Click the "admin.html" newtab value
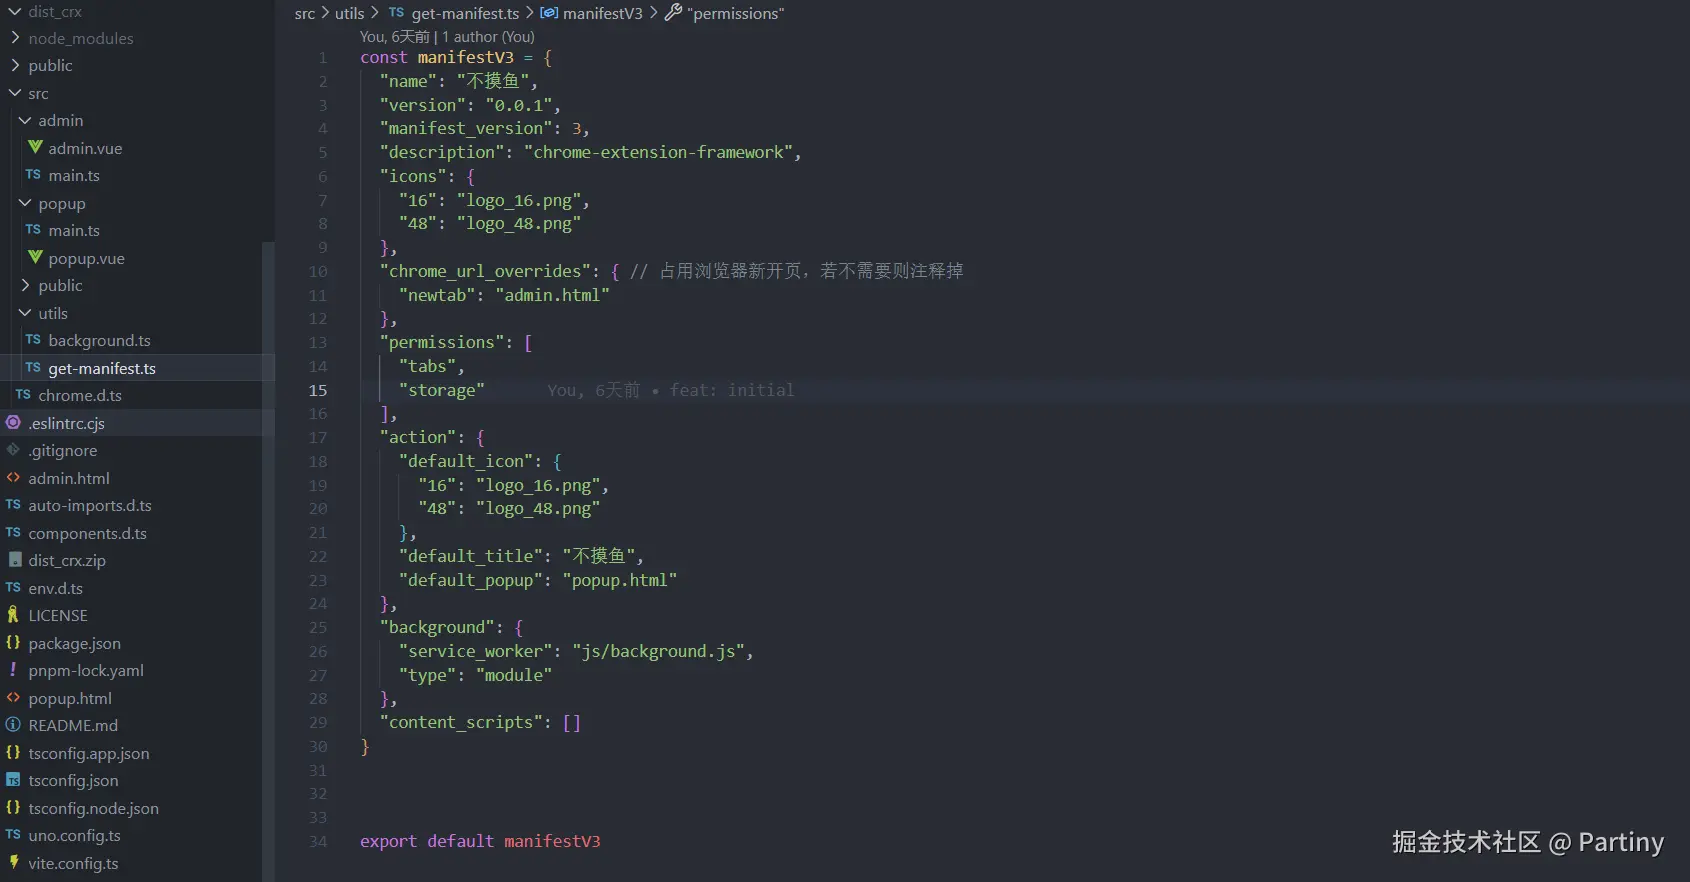 [x=552, y=295]
